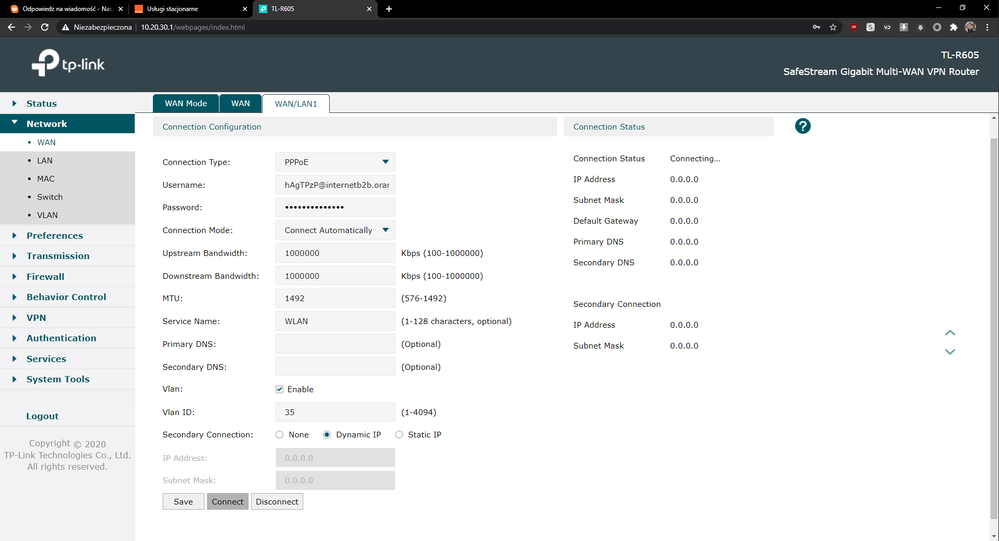Open the LAN submenu item
999x541 pixels.
pos(45,160)
